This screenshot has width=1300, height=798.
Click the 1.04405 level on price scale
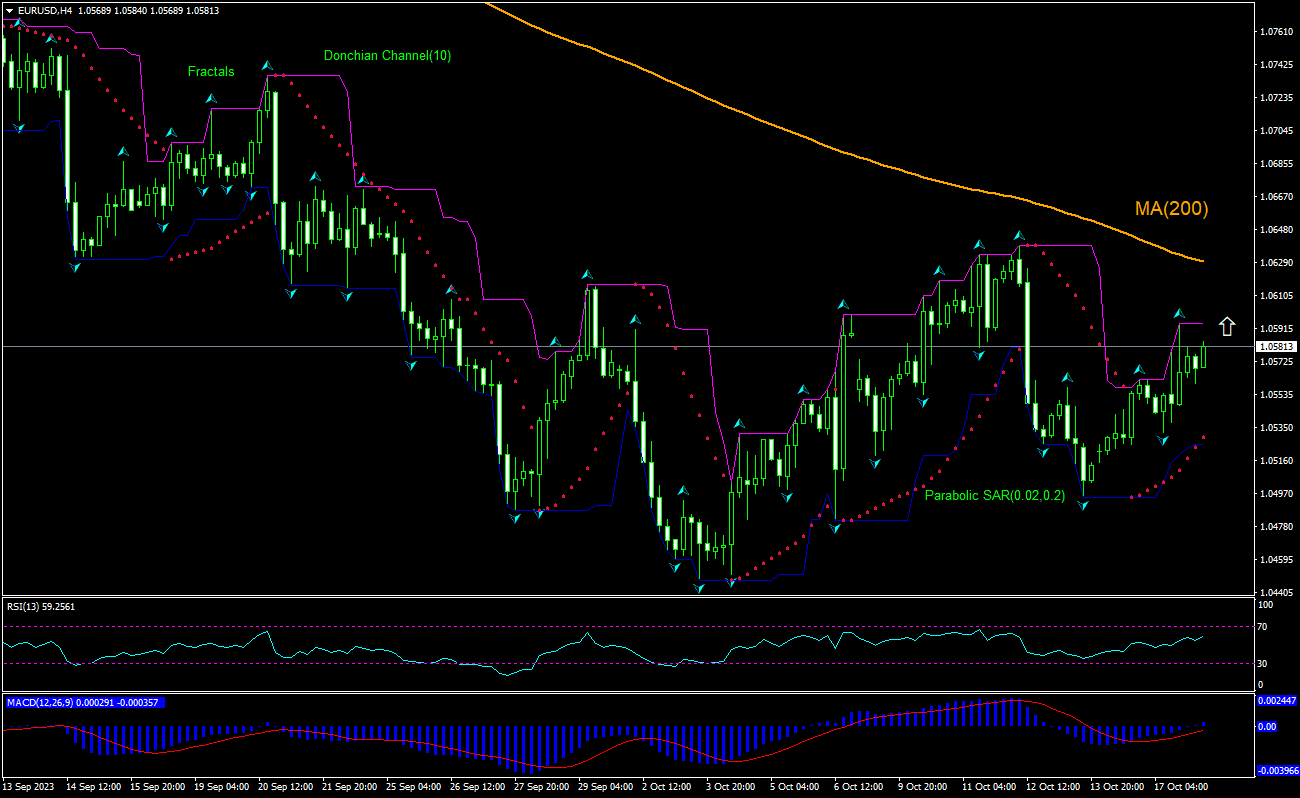point(1274,592)
